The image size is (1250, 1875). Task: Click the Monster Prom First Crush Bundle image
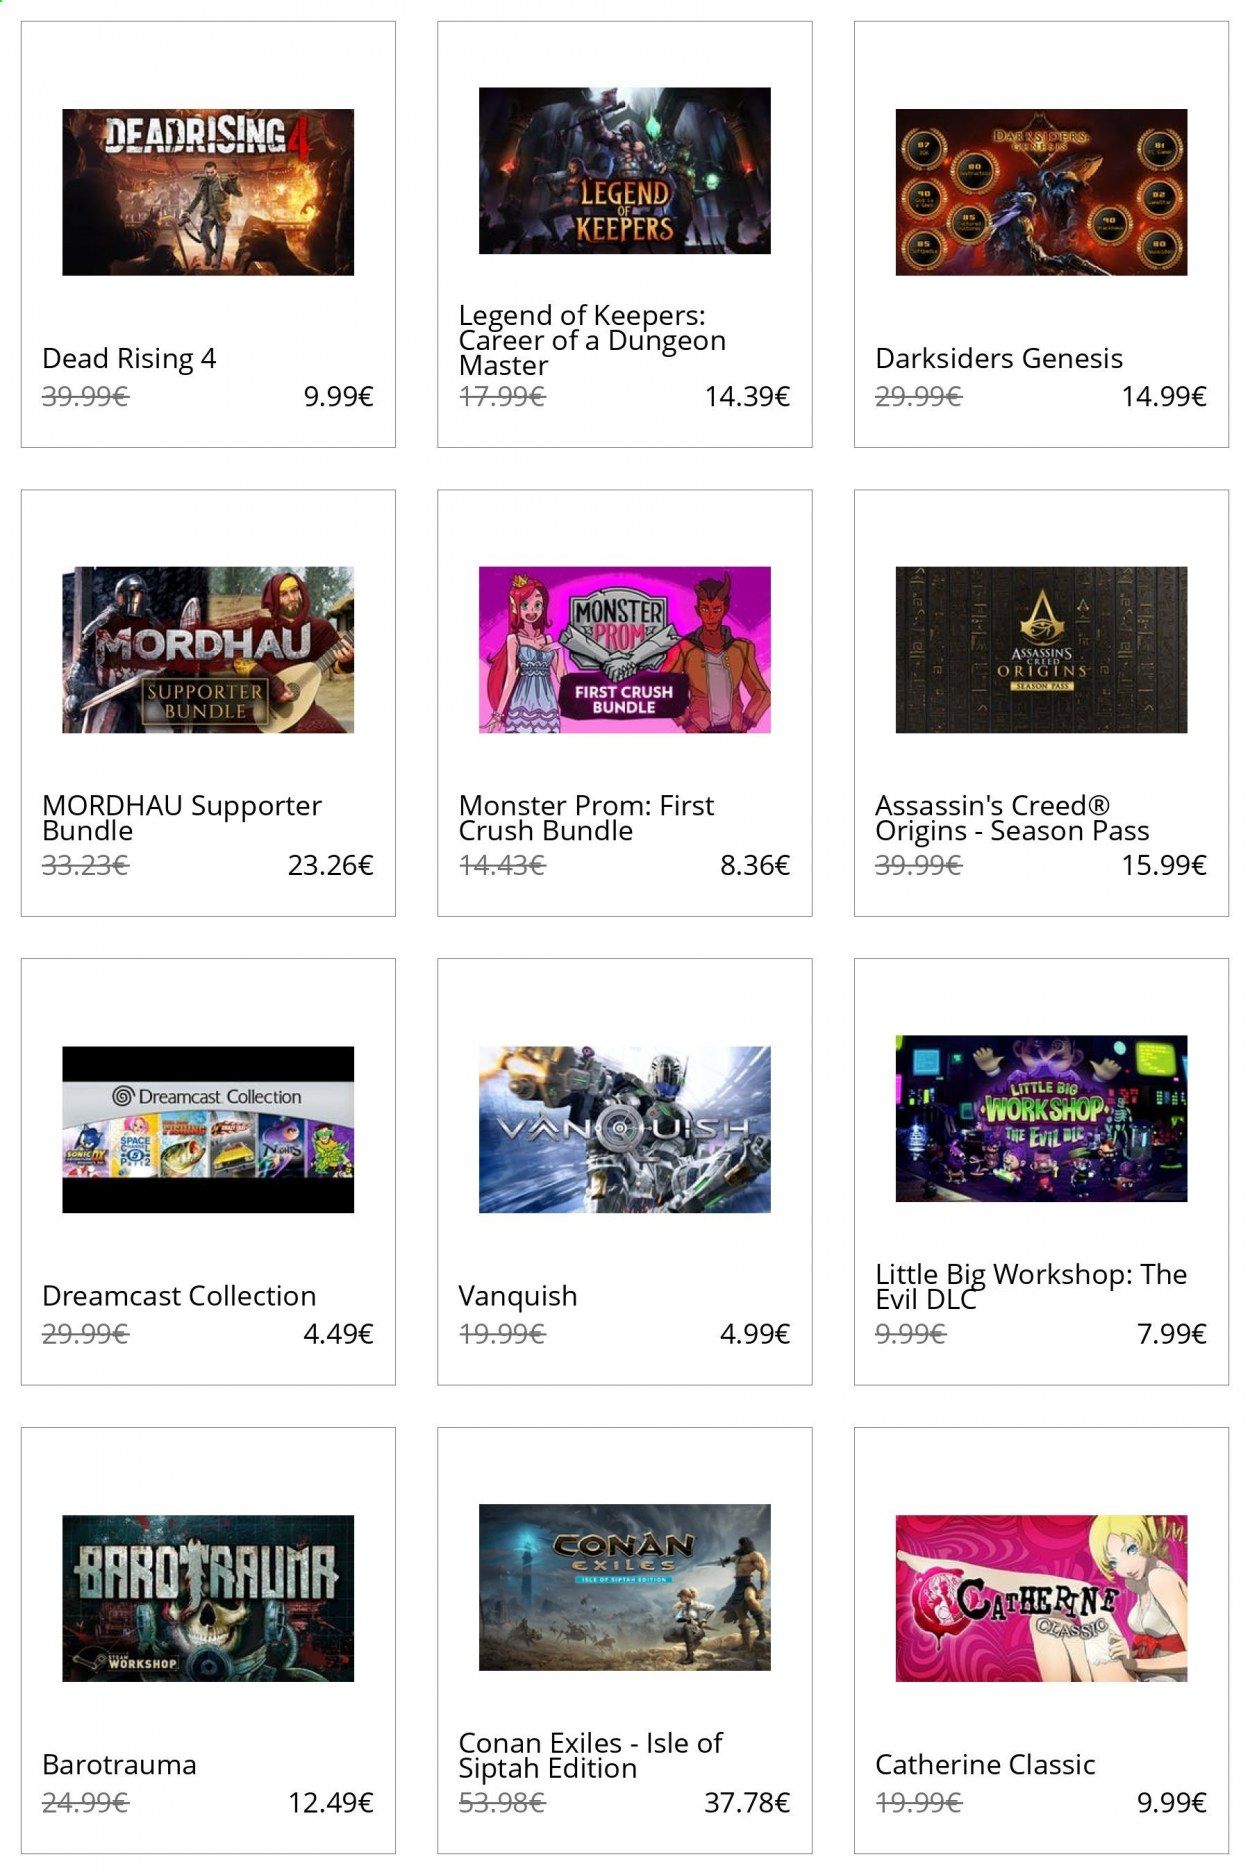pos(624,650)
